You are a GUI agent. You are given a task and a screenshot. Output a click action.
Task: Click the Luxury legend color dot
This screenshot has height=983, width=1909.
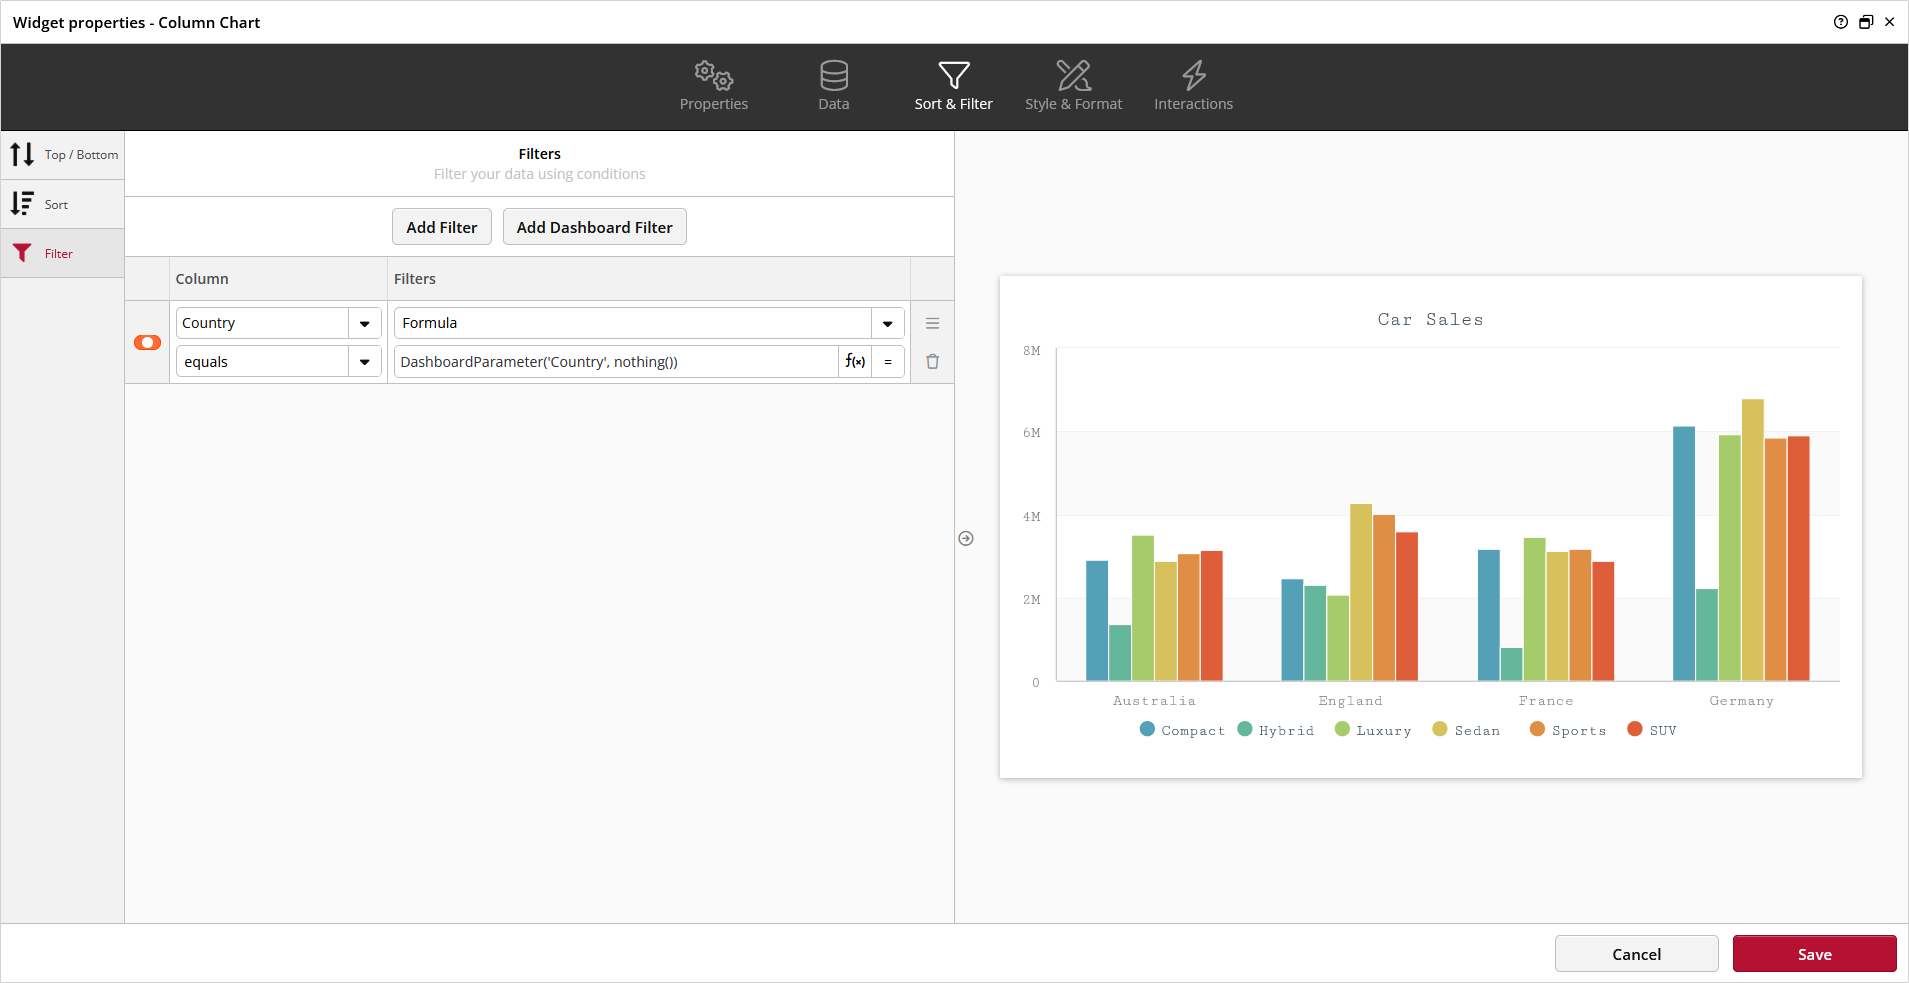(1342, 729)
